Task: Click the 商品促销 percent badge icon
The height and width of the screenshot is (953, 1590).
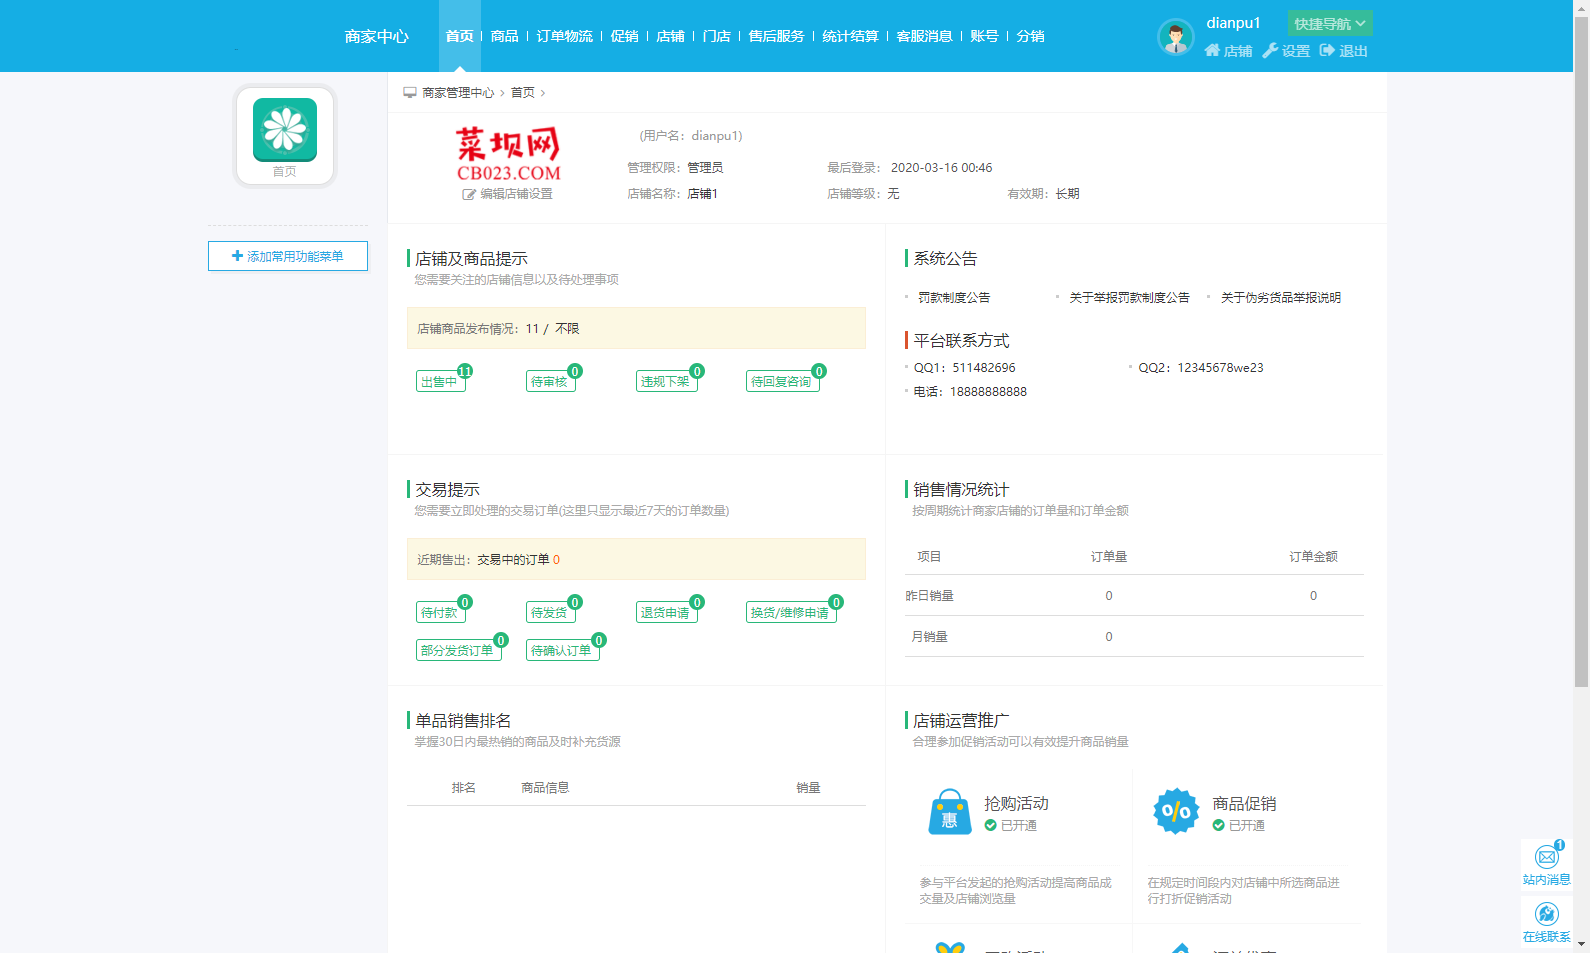Action: [1177, 812]
